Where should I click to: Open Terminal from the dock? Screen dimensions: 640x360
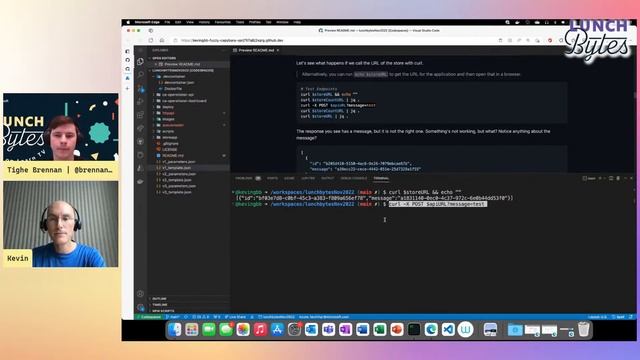click(414, 329)
